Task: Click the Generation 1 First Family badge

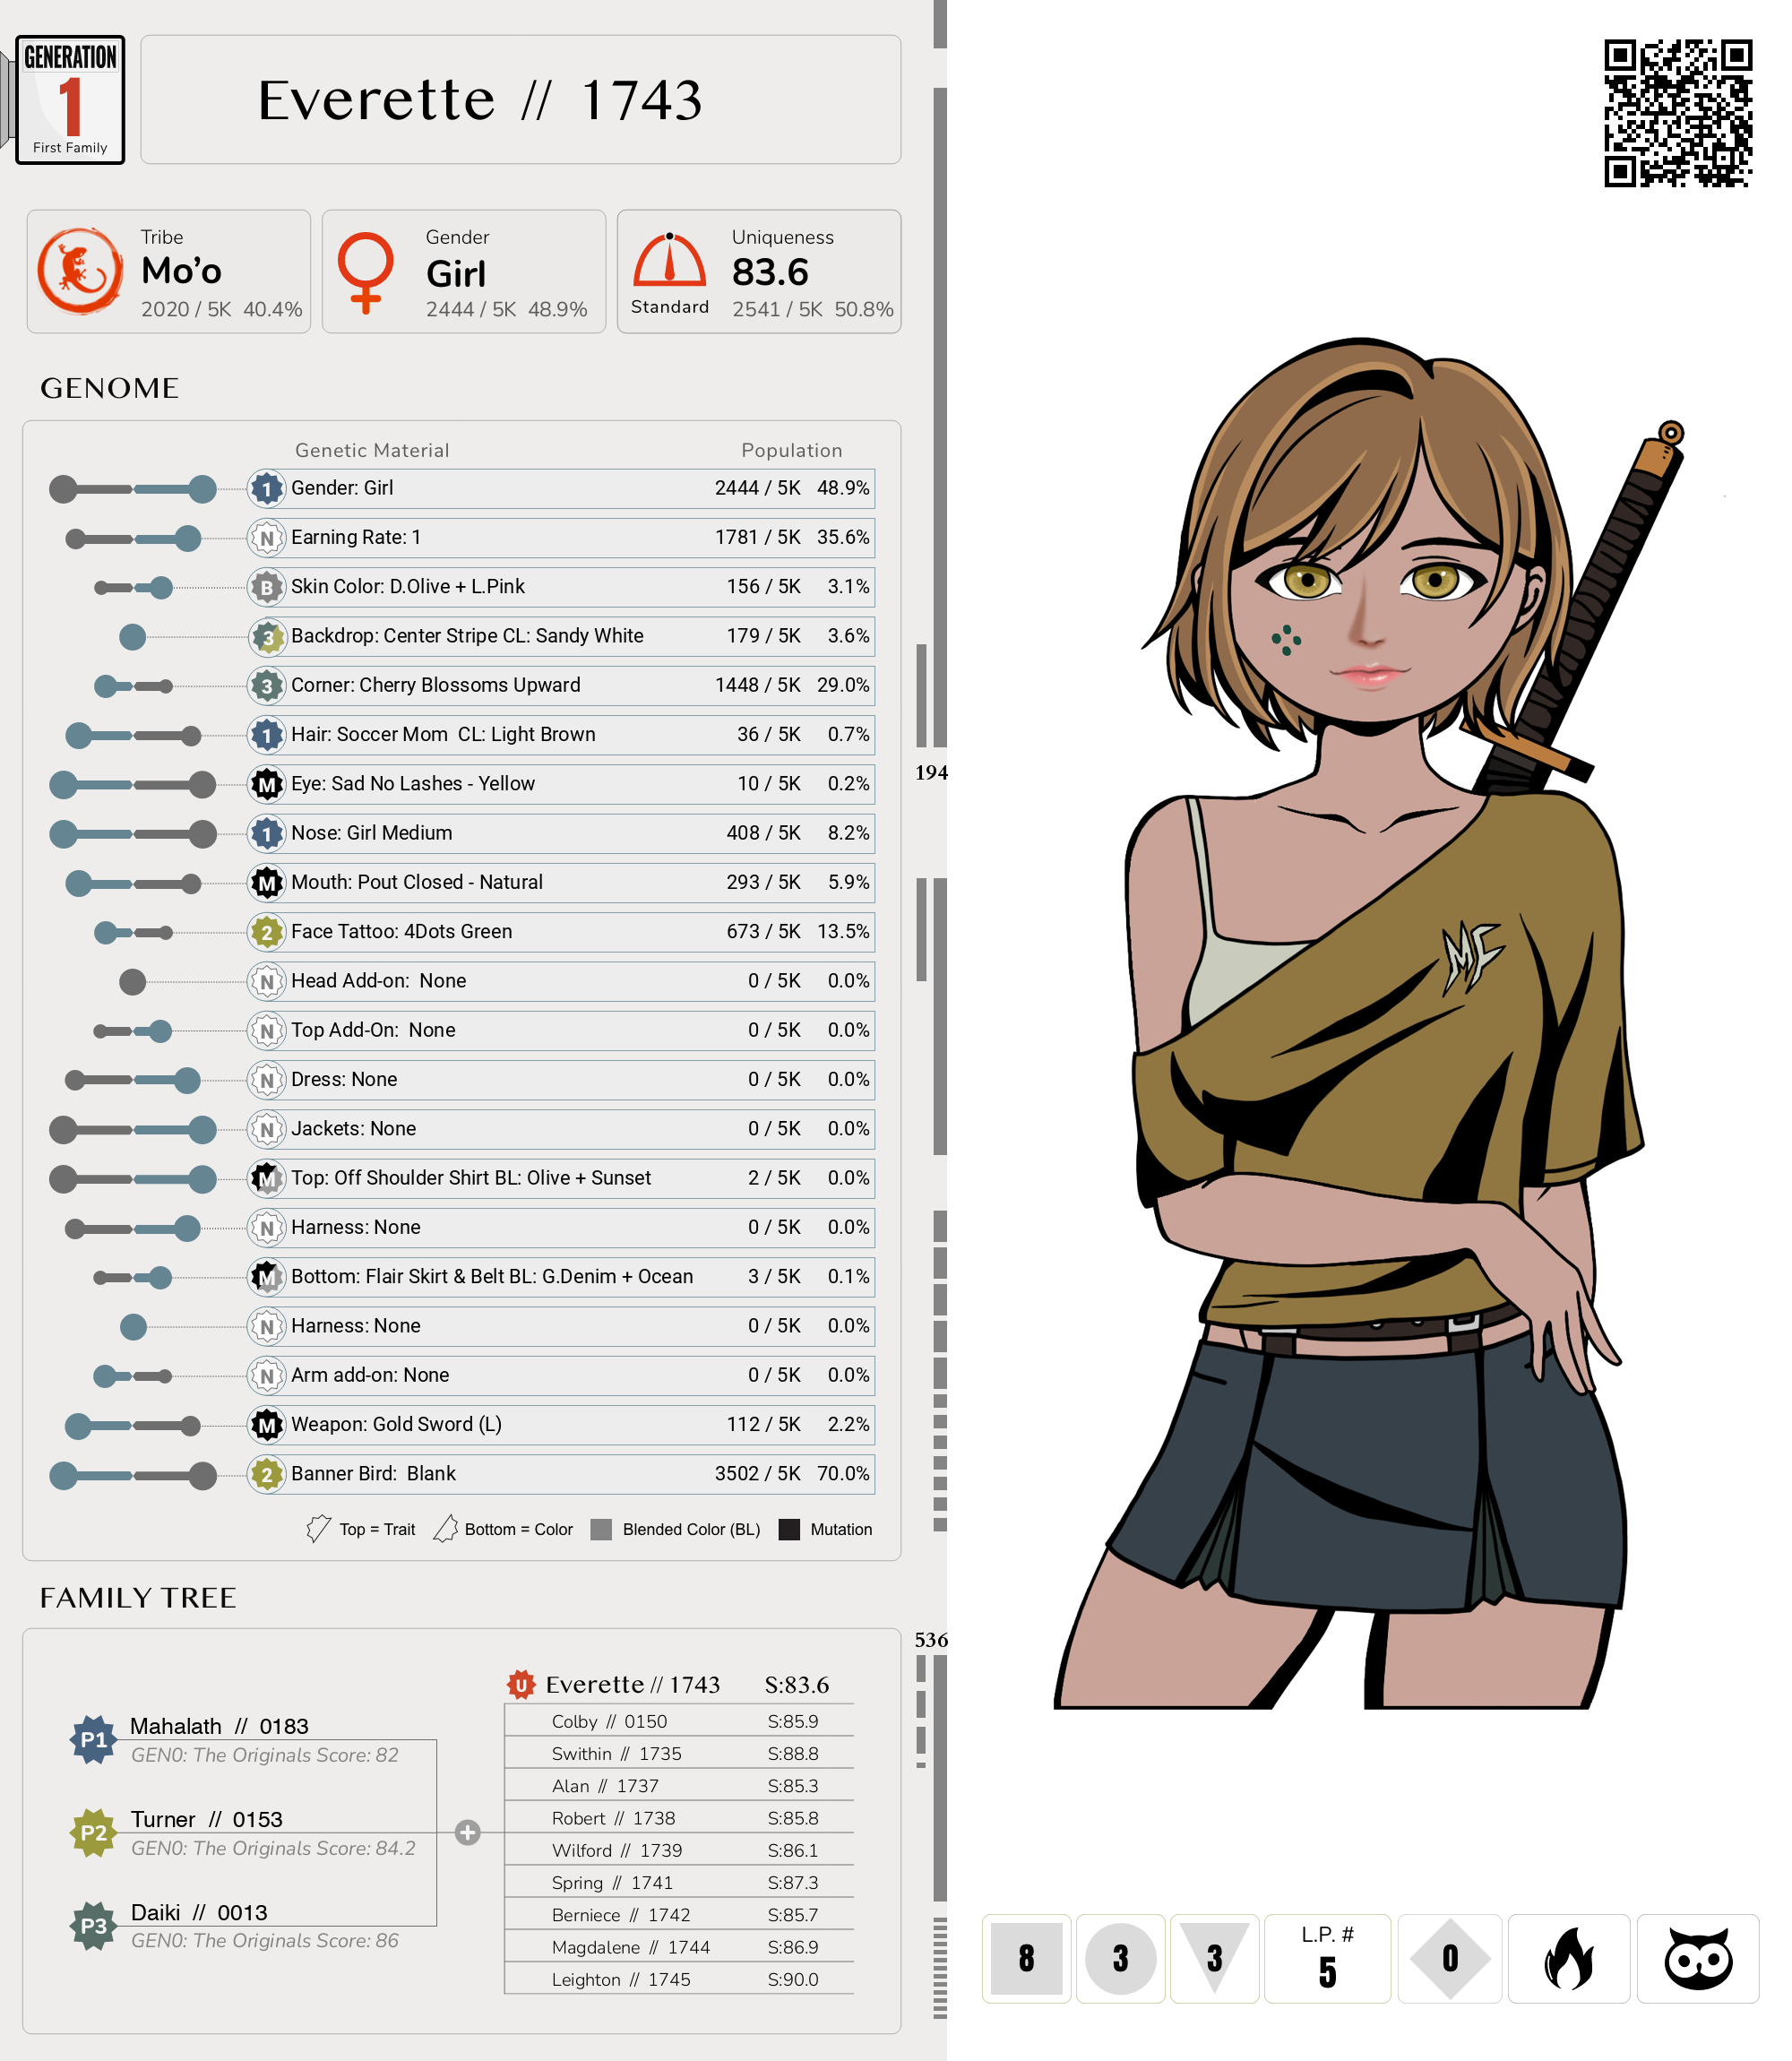Action: pos(70,100)
